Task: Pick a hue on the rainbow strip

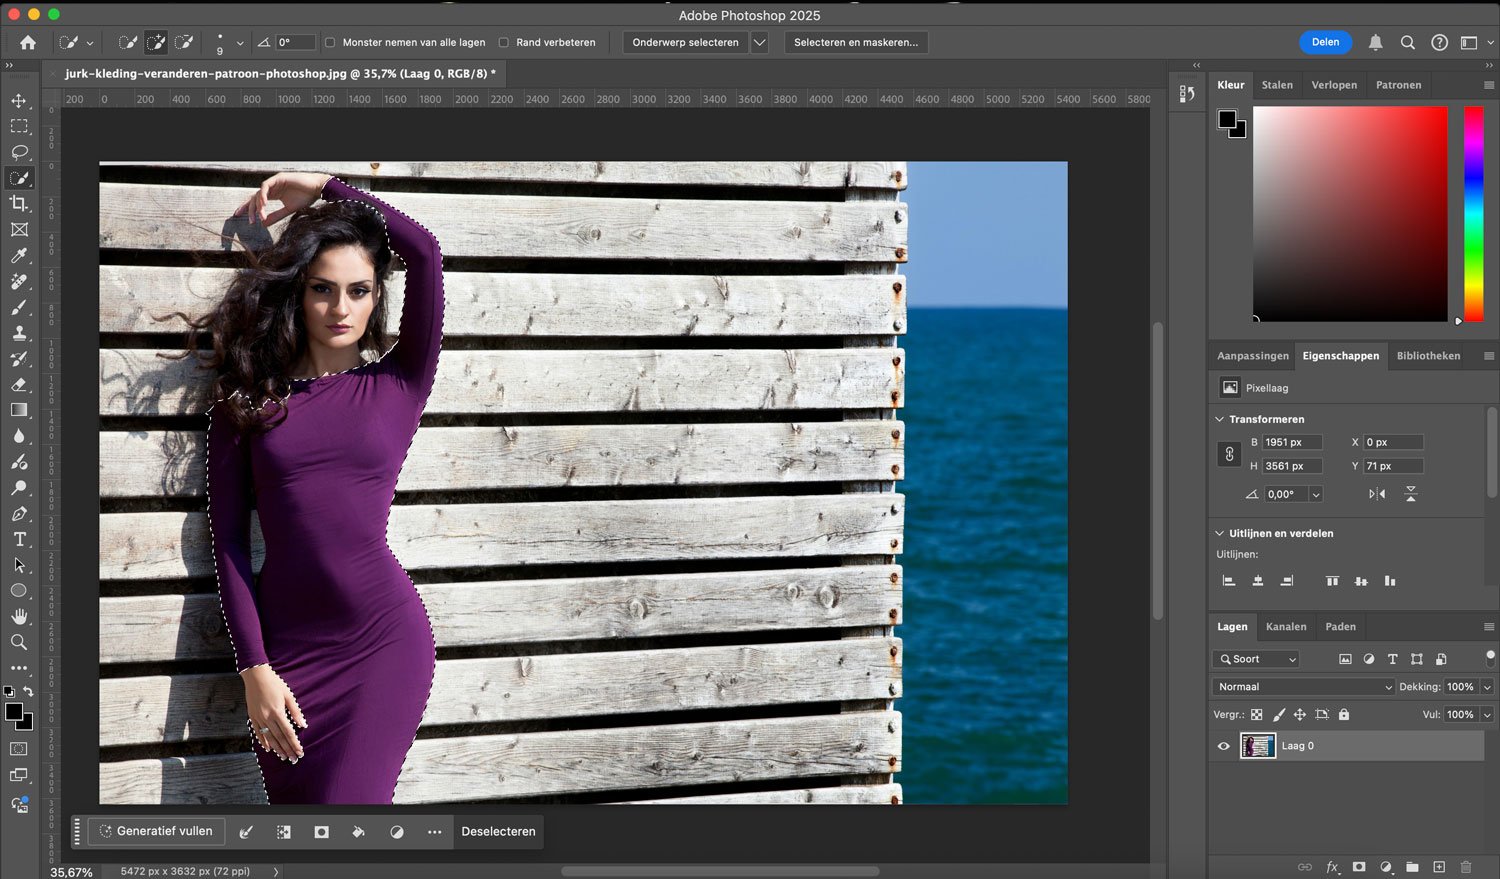Action: tap(1474, 214)
